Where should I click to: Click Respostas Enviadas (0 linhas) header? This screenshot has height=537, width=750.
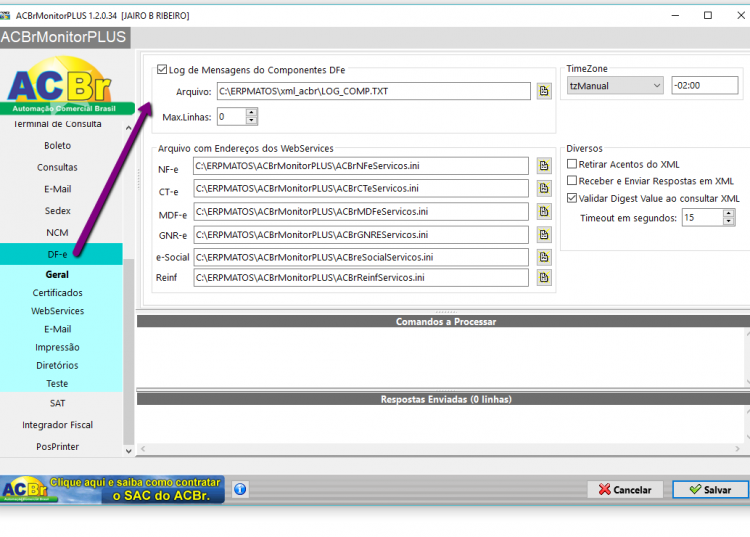(x=445, y=399)
